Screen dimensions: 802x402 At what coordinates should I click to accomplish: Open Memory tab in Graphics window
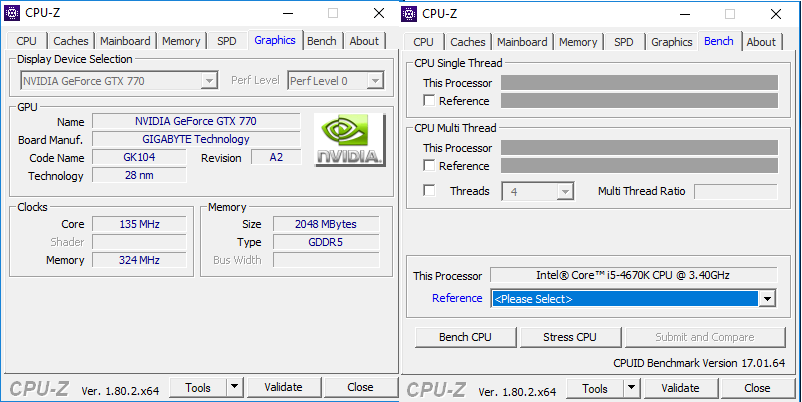(181, 41)
